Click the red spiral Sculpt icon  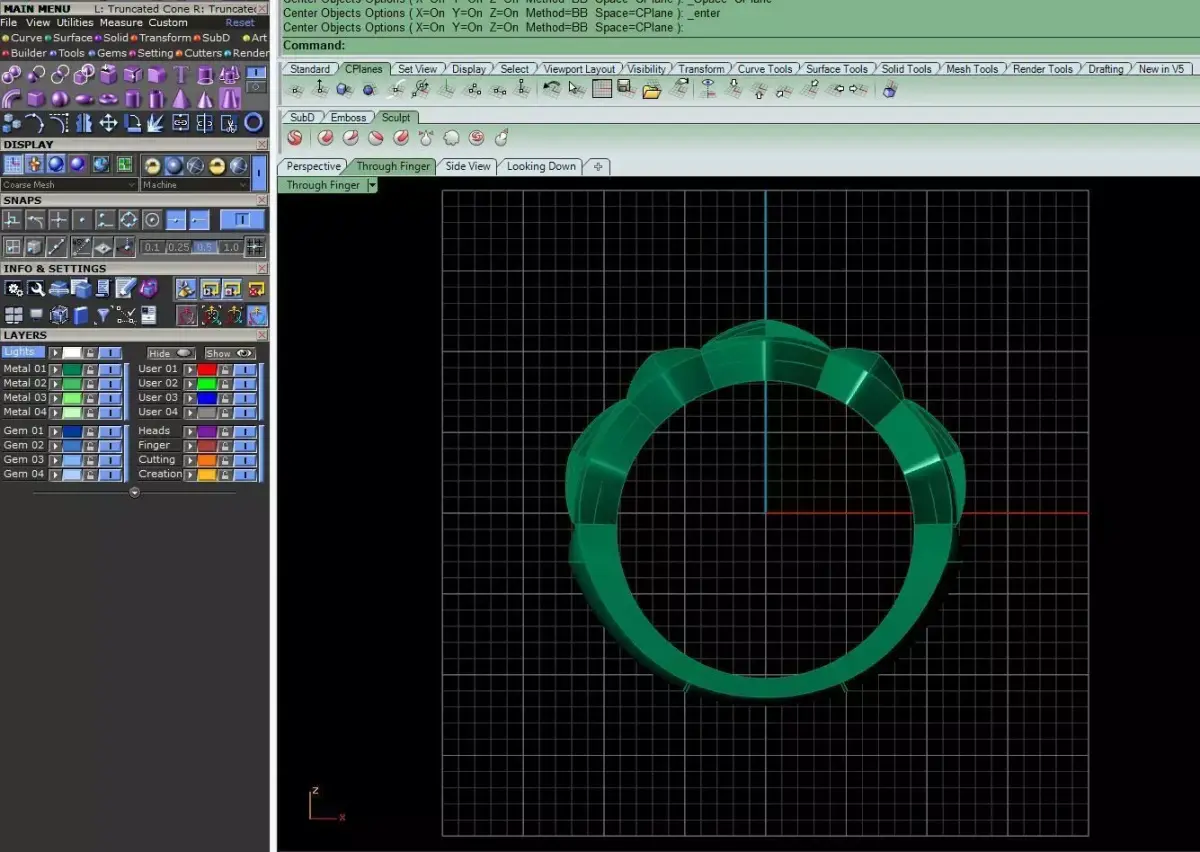point(476,138)
